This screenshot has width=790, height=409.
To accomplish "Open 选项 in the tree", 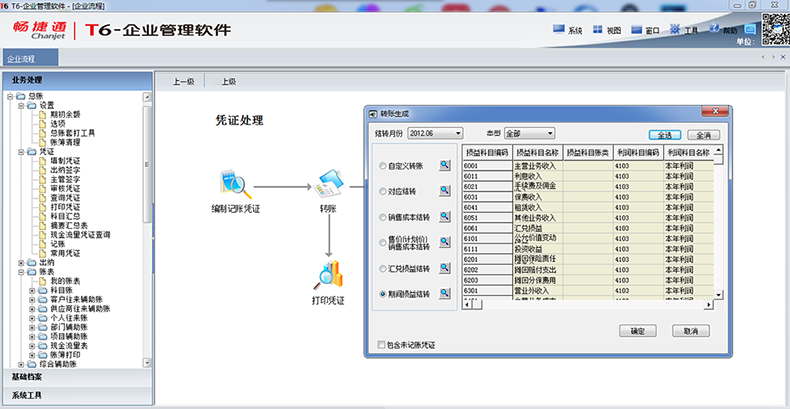I will 57,124.
